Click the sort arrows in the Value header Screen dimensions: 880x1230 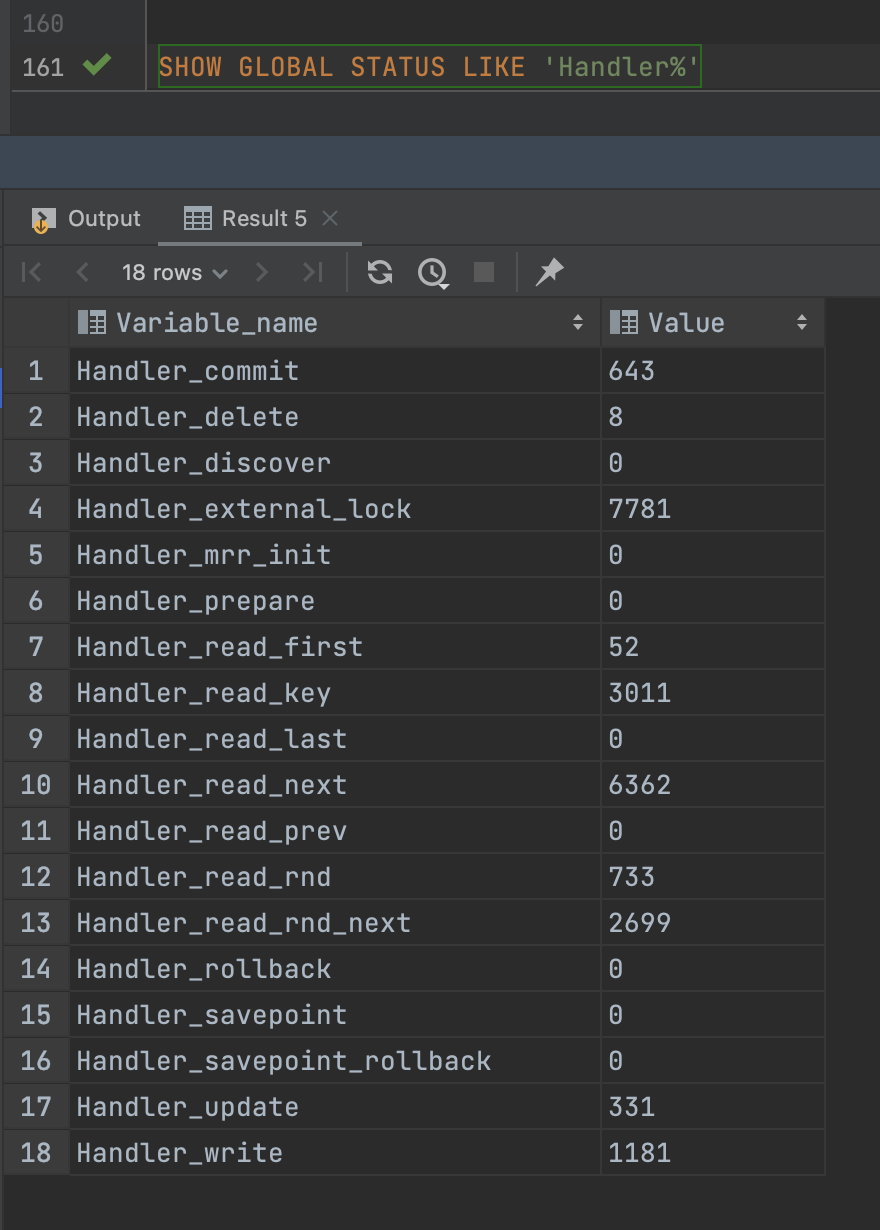pyautogui.click(x=801, y=323)
